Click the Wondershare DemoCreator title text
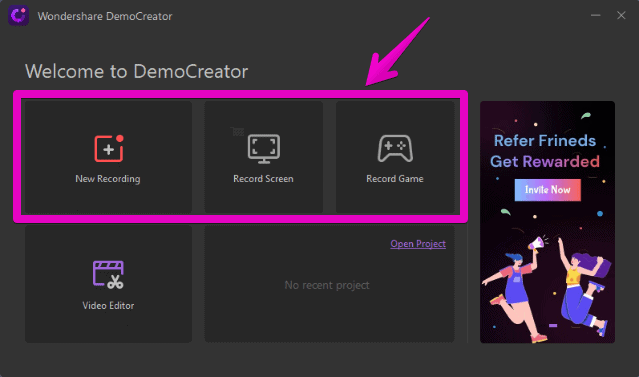Viewport: 639px width, 377px height. click(x=105, y=16)
